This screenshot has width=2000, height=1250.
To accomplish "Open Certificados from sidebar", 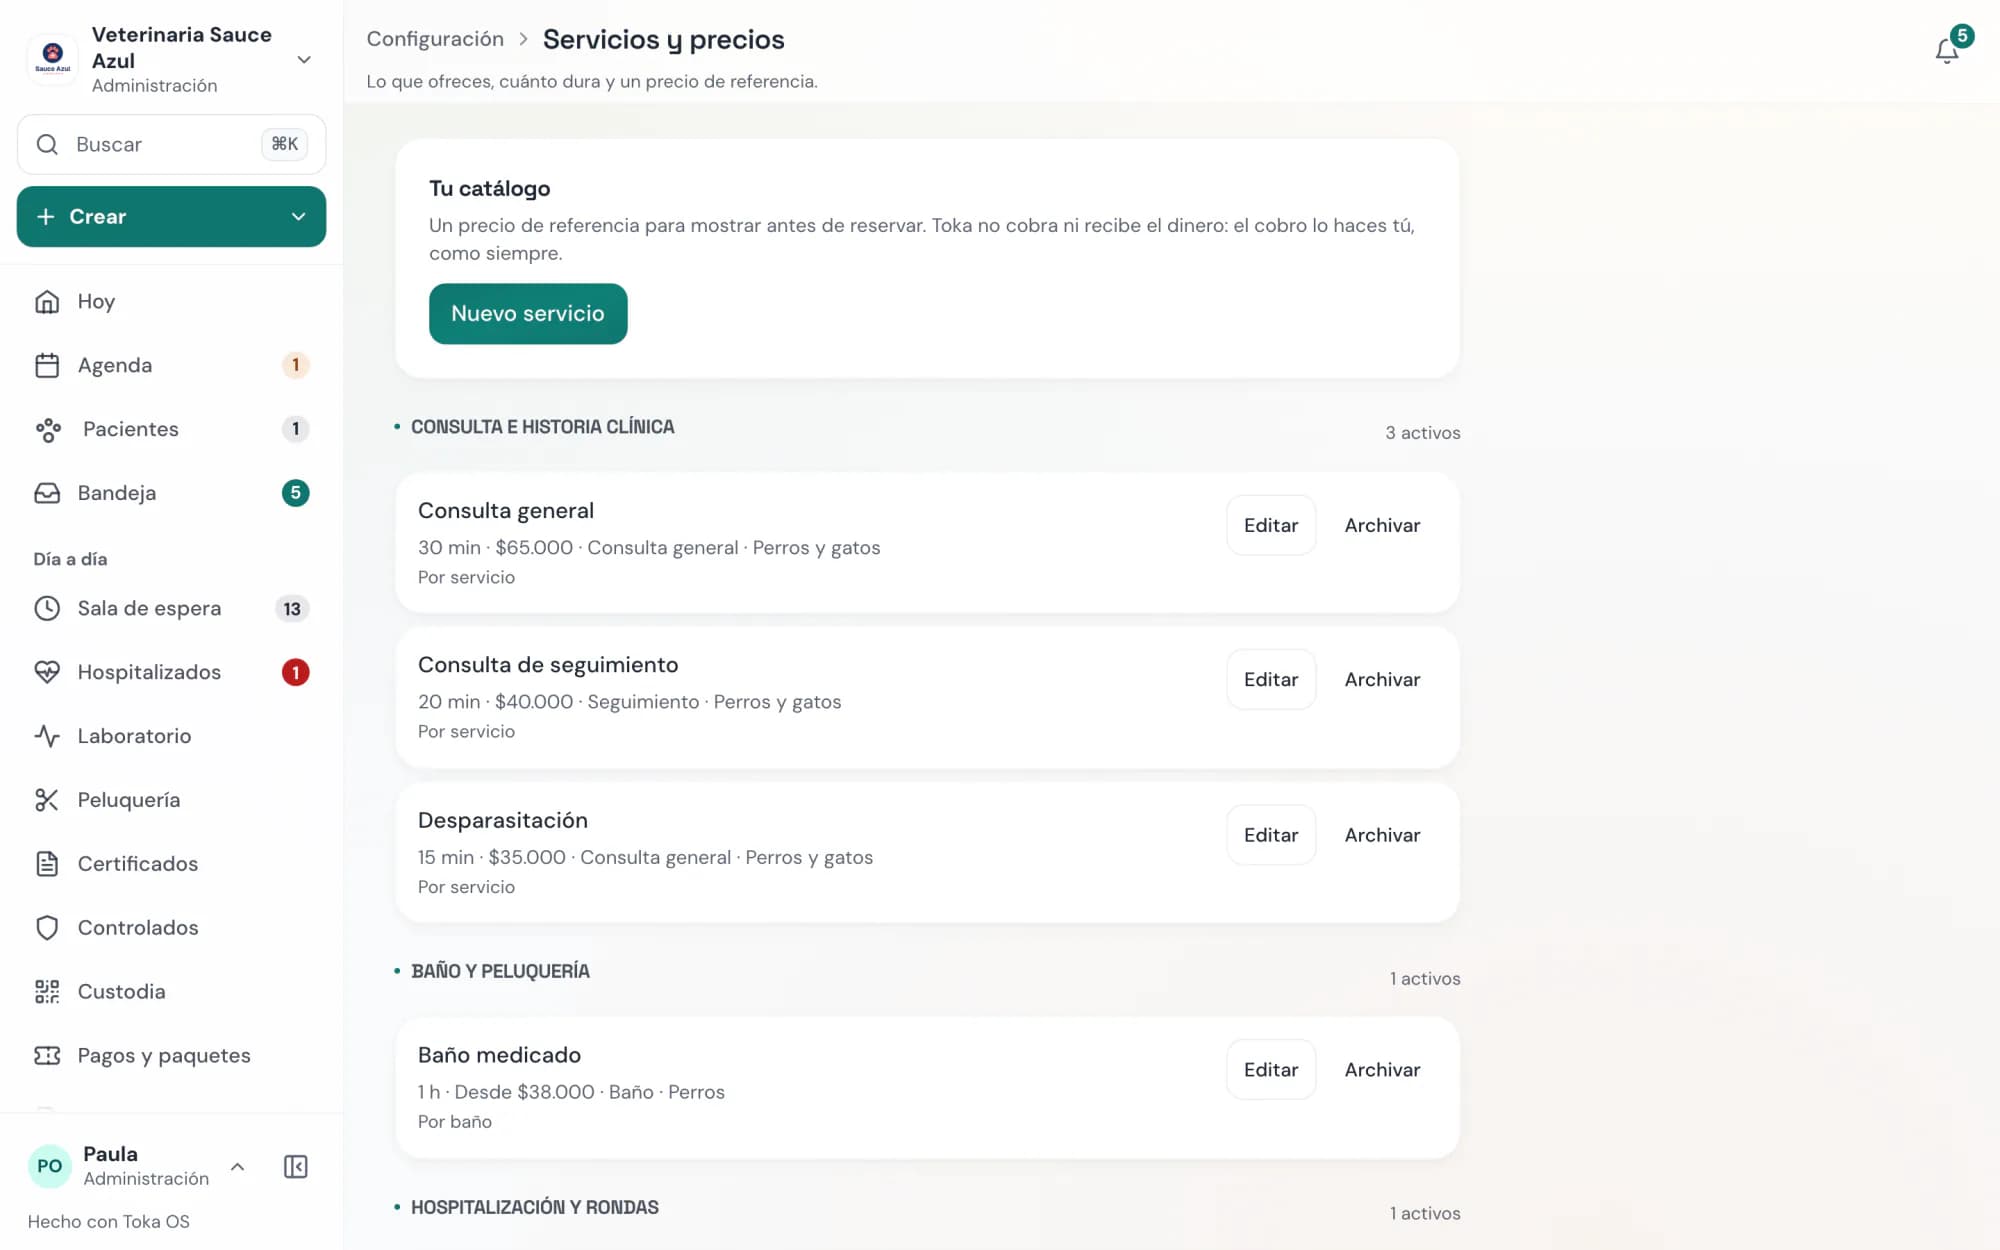I will [x=171, y=864].
